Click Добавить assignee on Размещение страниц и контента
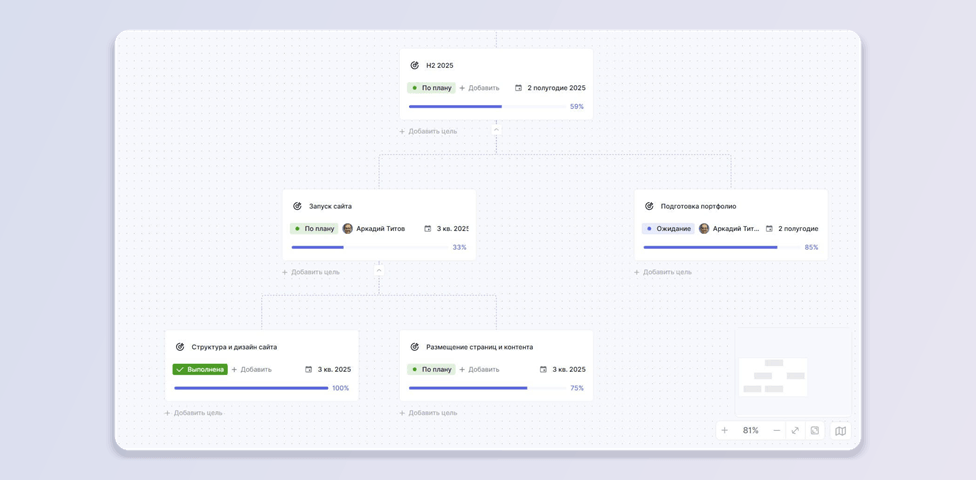The height and width of the screenshot is (480, 976). click(x=479, y=369)
